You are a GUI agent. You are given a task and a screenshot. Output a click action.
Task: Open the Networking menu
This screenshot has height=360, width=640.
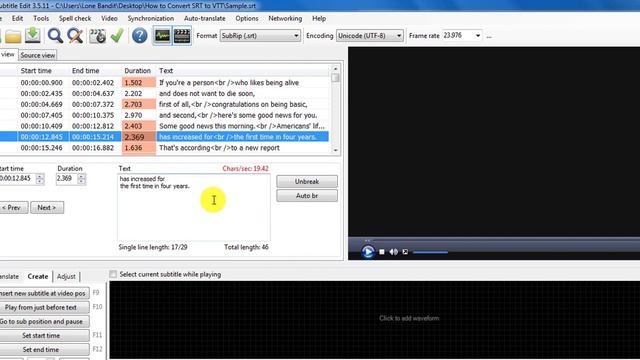click(285, 18)
